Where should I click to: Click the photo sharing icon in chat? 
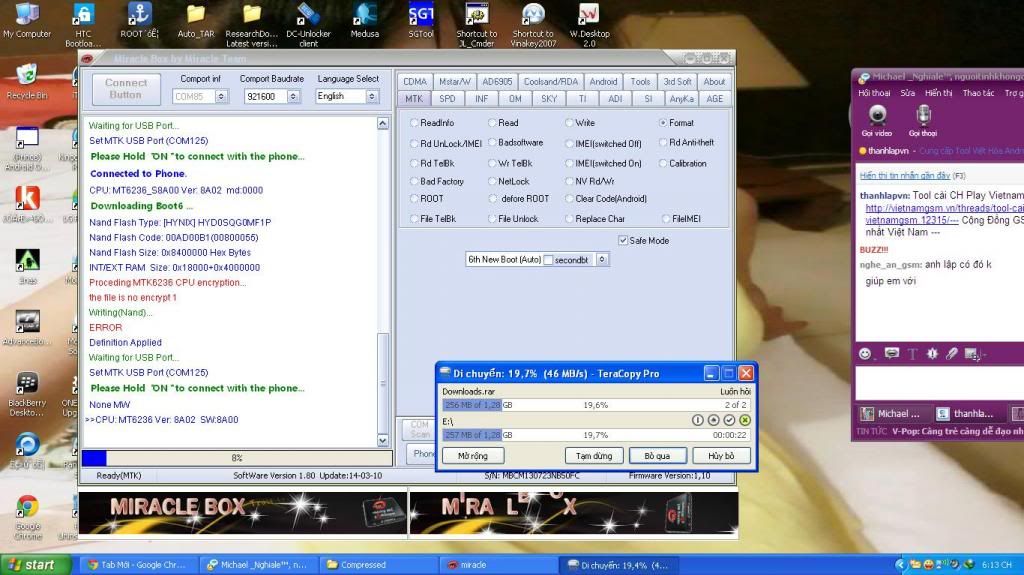(972, 354)
